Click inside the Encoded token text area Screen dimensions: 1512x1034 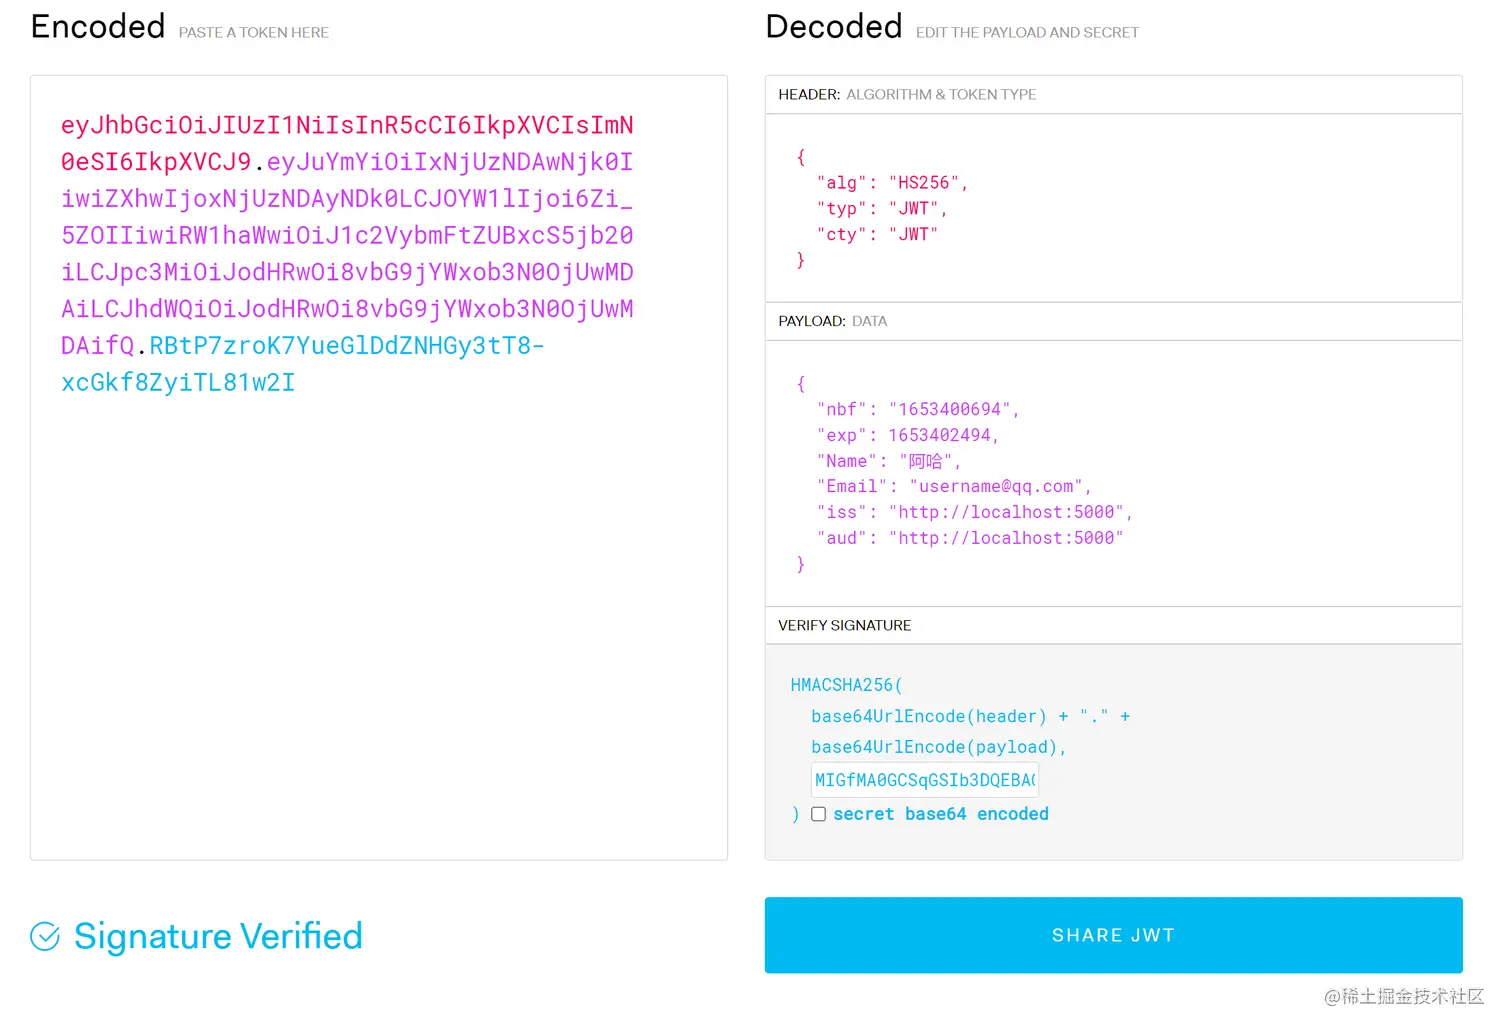pos(379,467)
